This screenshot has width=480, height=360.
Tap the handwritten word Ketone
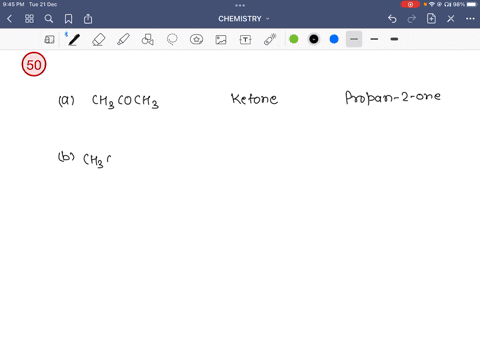254,99
